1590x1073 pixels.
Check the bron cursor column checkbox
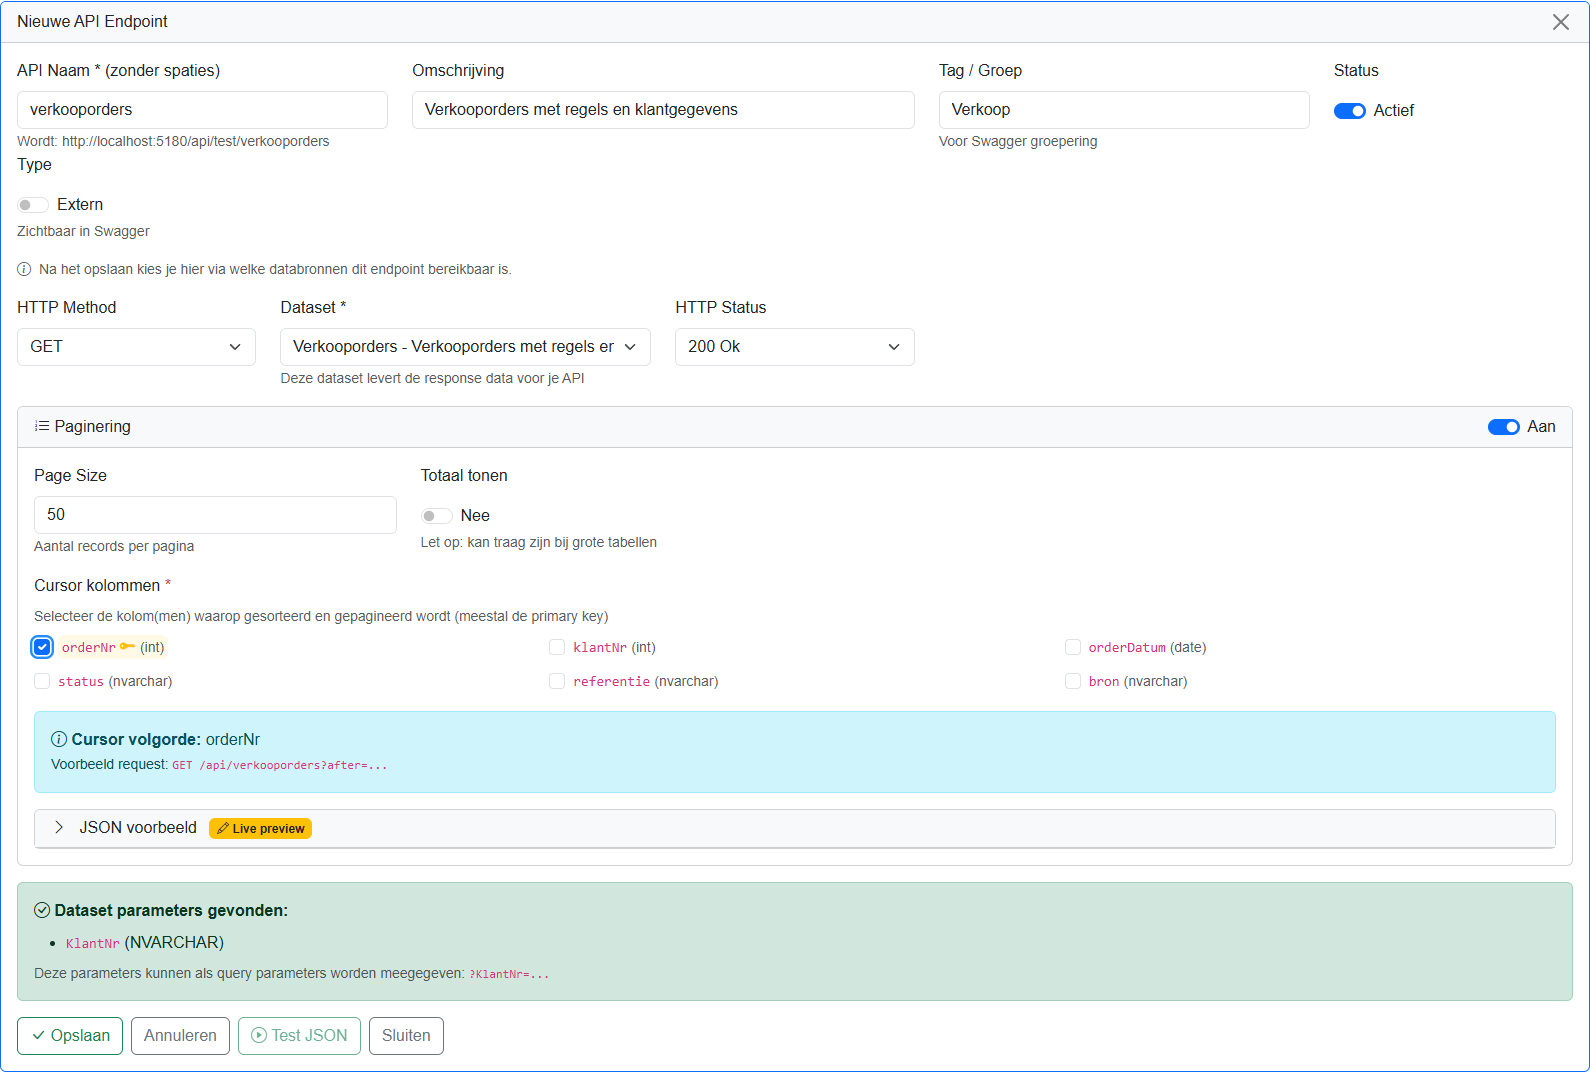point(1073,681)
